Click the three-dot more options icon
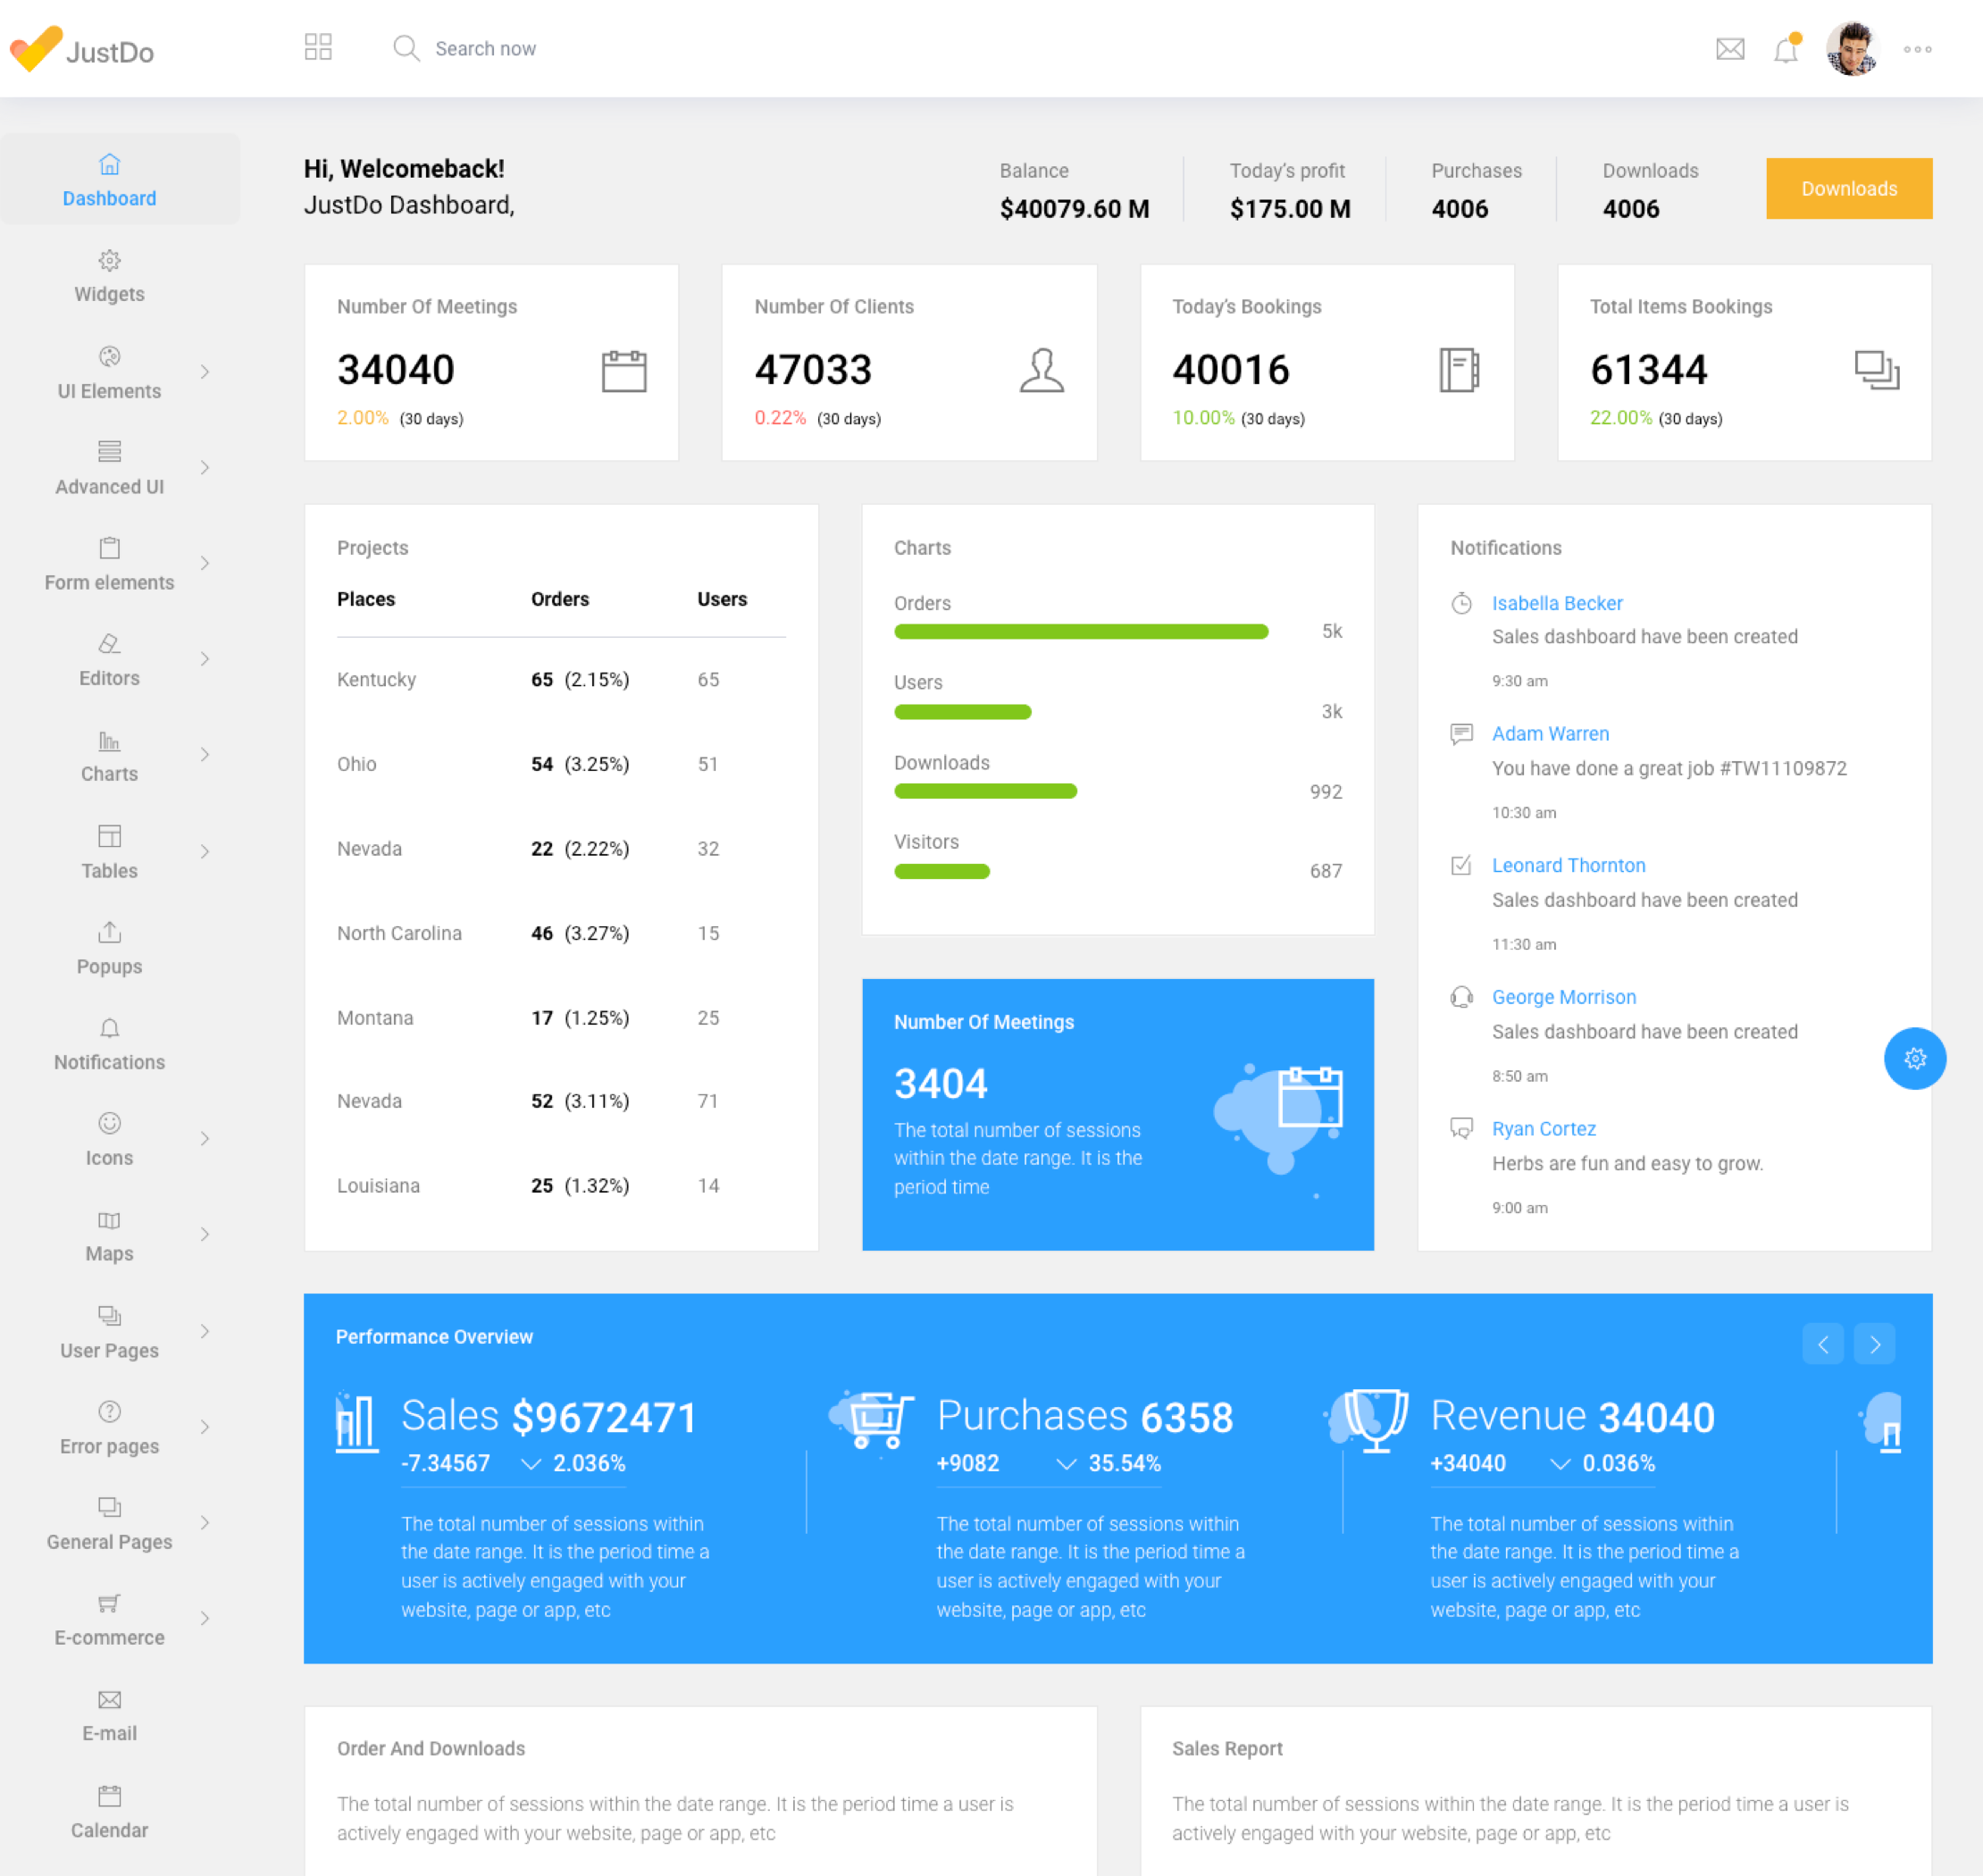 [x=1916, y=49]
